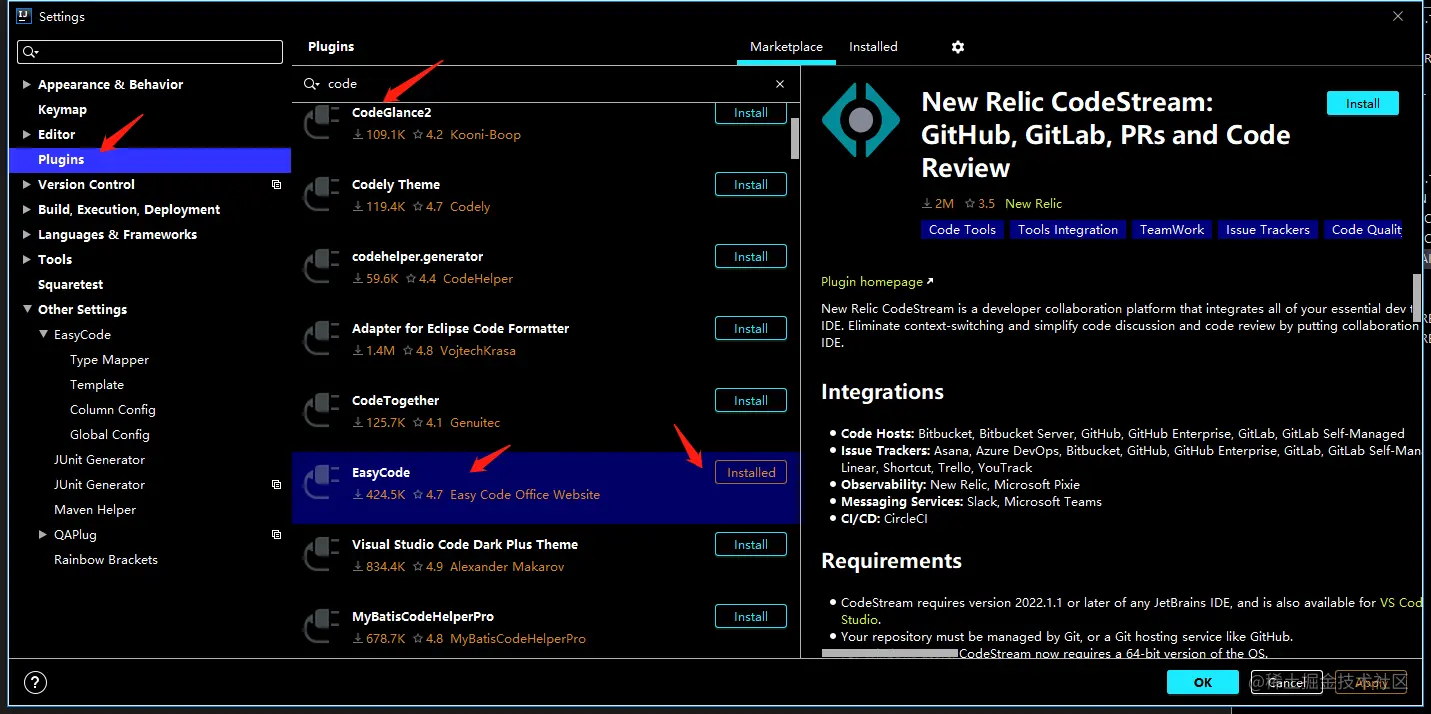Clear the plugin search text with X icon

click(x=780, y=84)
